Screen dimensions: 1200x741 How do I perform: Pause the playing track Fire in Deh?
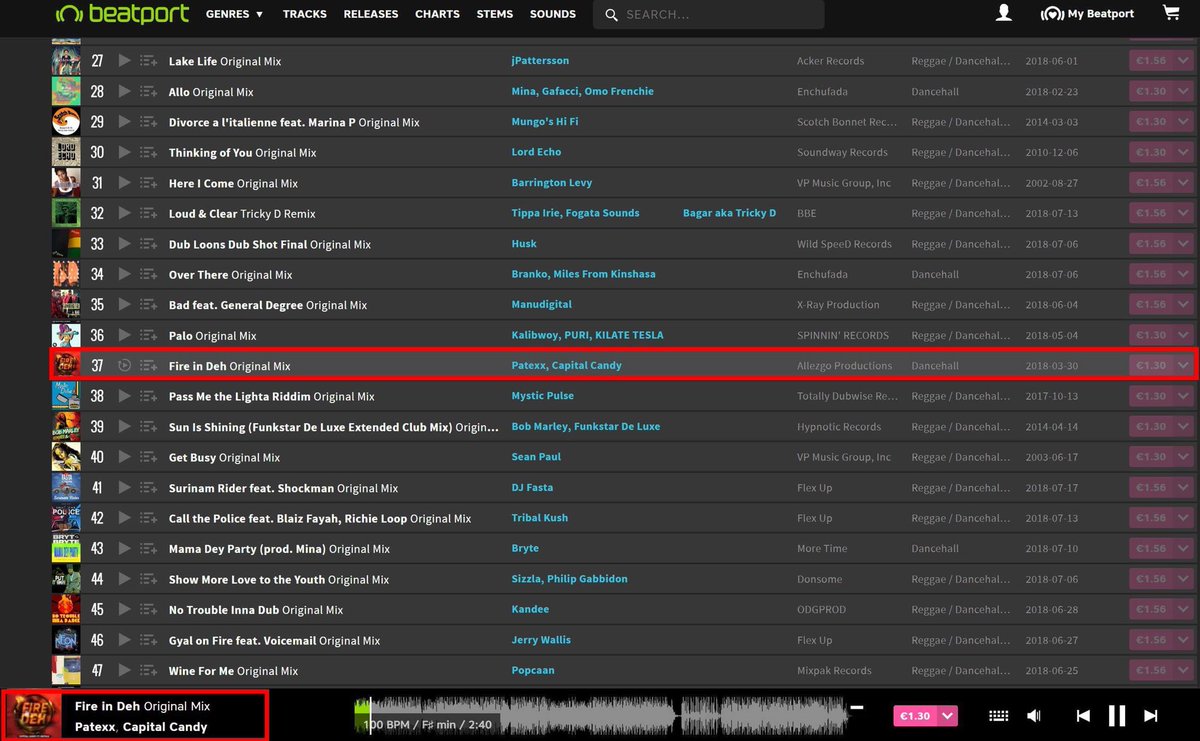coord(1117,715)
